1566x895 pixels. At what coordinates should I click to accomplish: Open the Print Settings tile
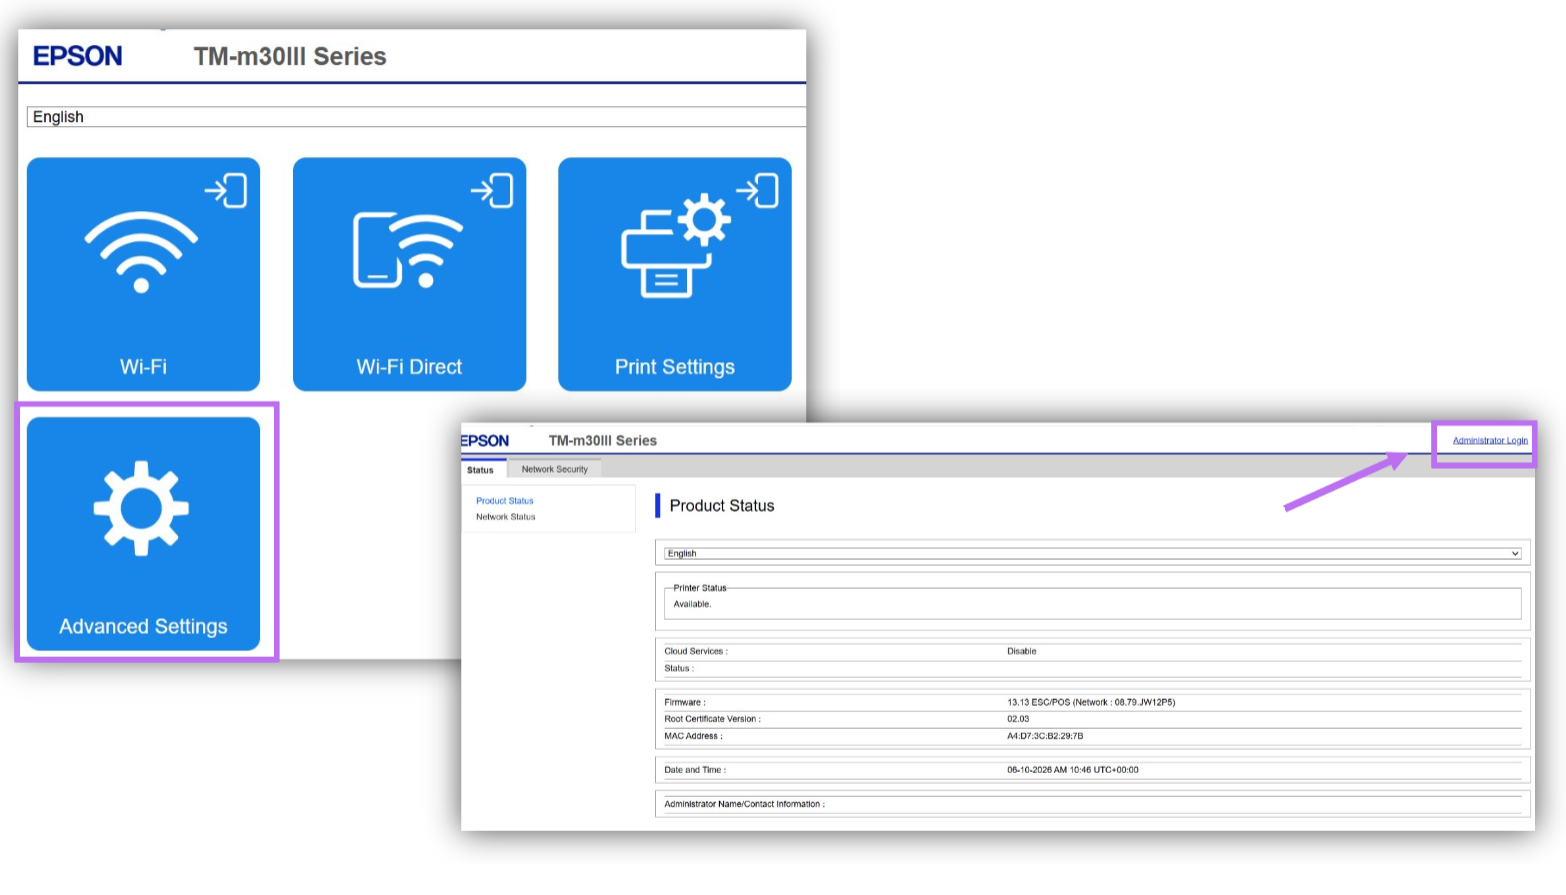tap(675, 273)
